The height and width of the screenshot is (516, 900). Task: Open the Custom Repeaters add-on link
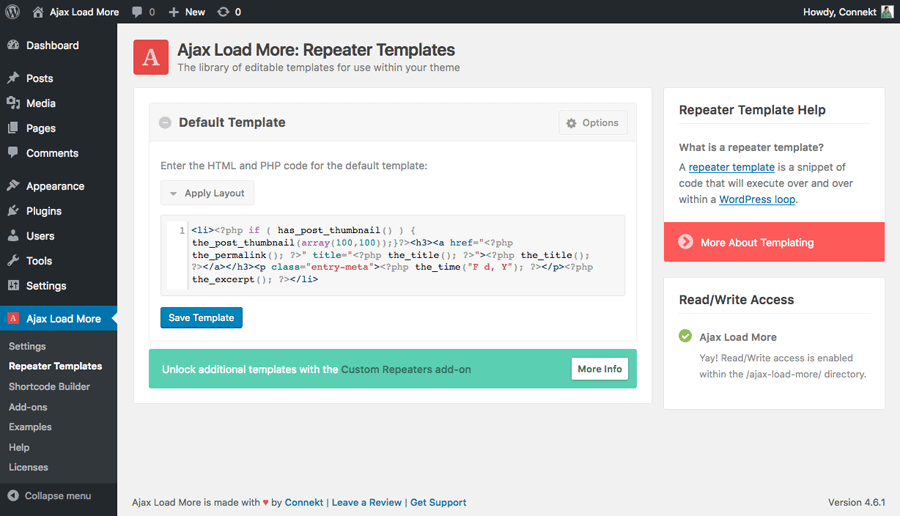point(406,370)
